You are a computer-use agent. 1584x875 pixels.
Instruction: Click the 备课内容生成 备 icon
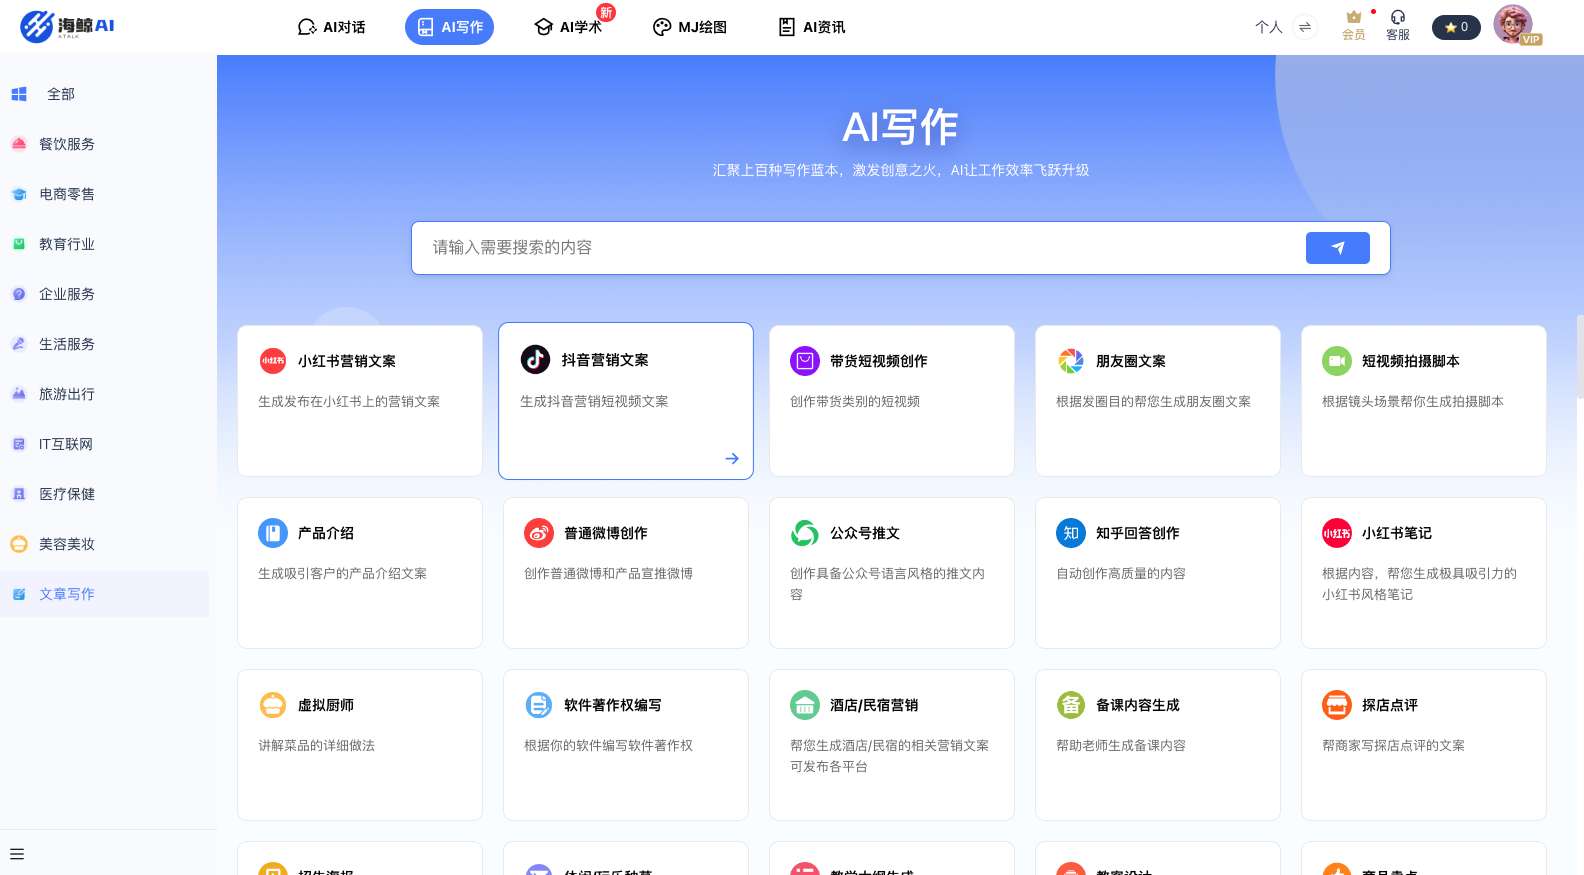tap(1071, 705)
